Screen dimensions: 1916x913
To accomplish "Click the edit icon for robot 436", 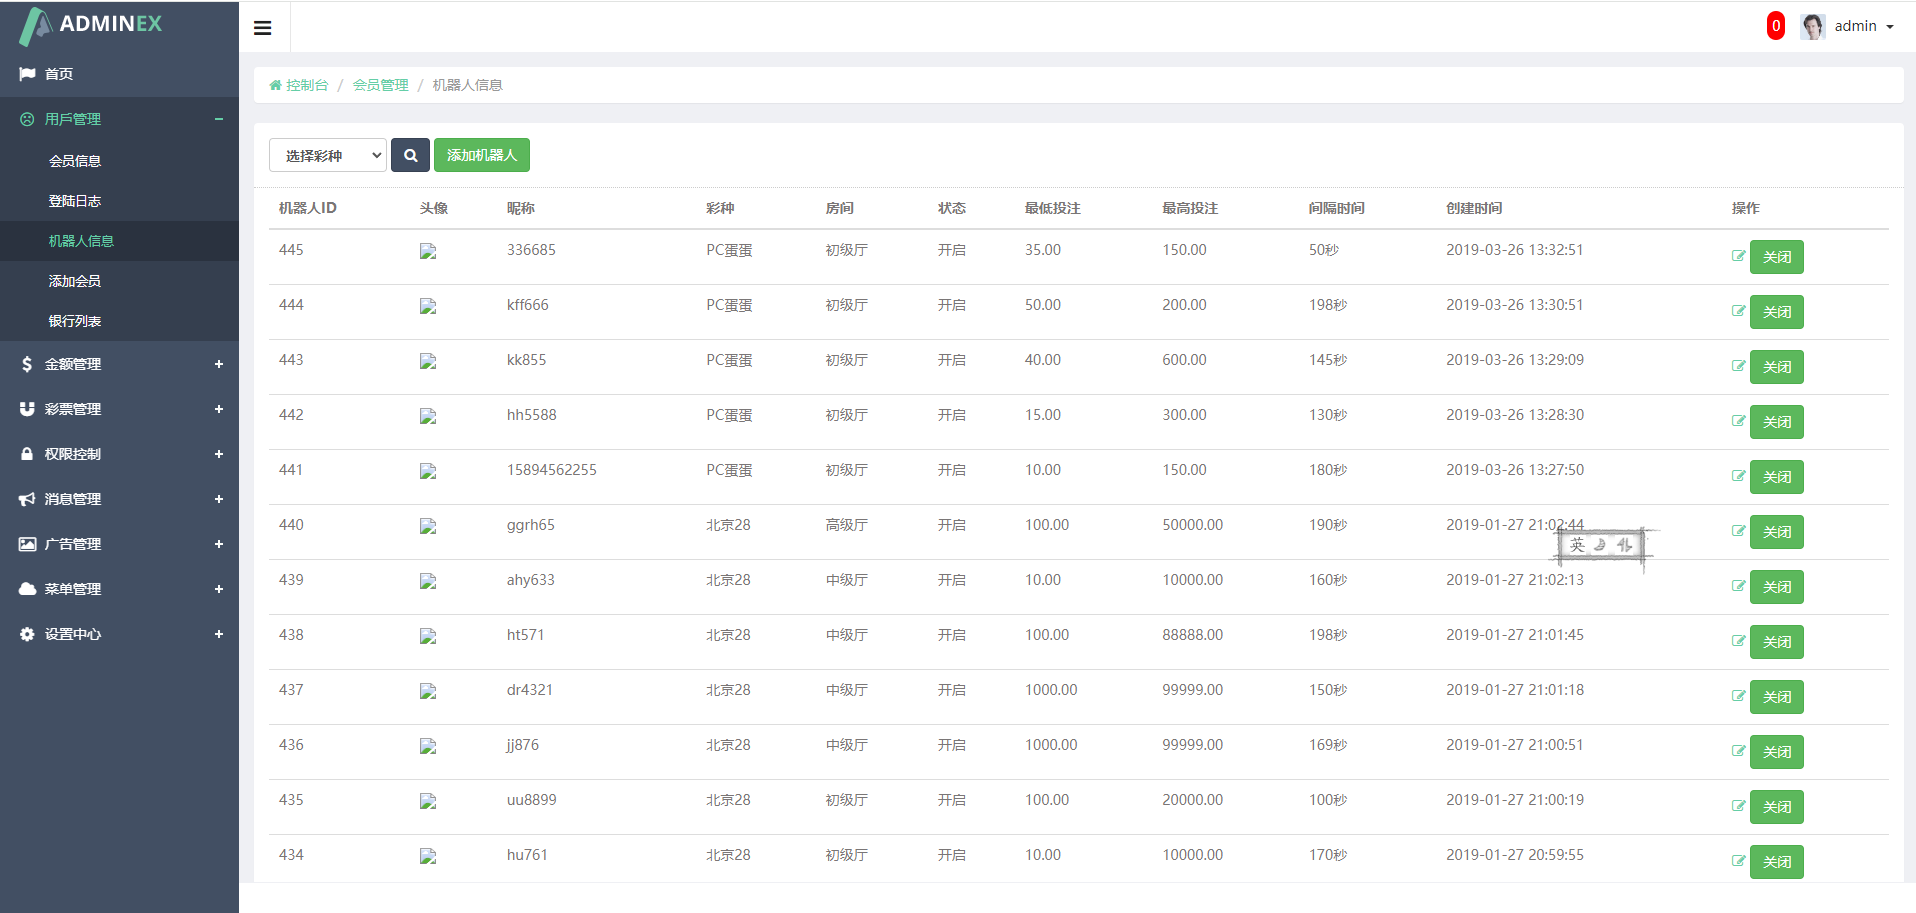I will point(1738,751).
